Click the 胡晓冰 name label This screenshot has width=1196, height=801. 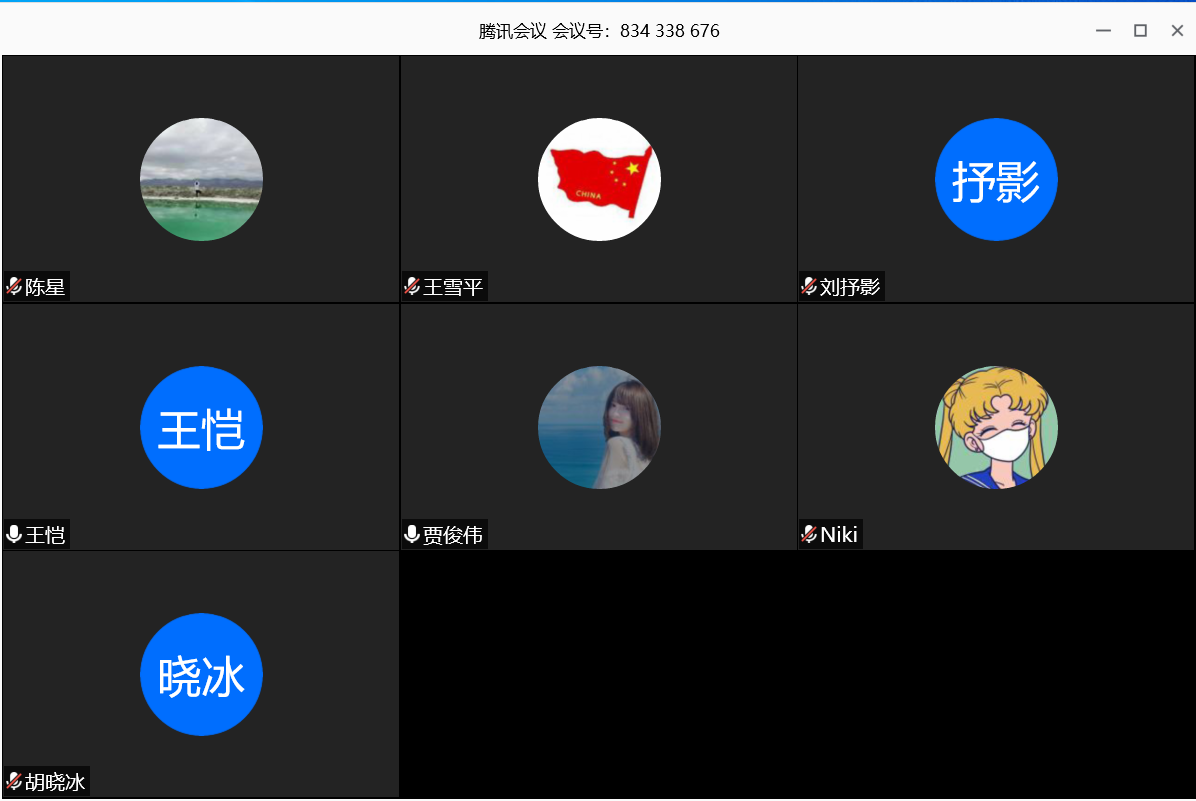pyautogui.click(x=56, y=782)
